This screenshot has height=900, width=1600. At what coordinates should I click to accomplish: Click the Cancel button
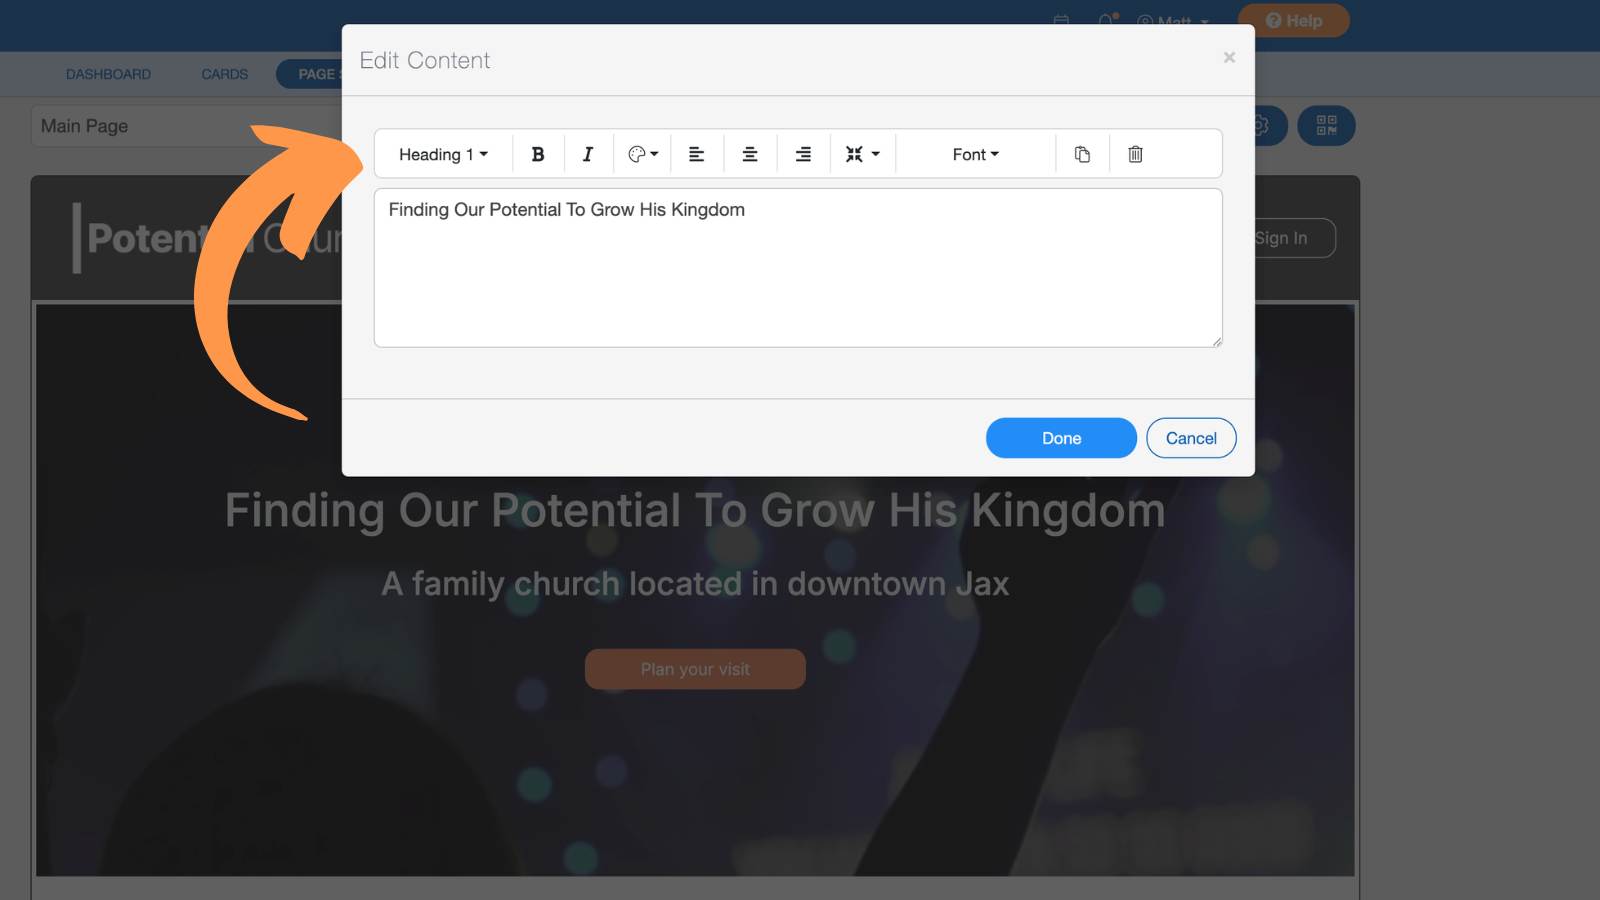point(1191,438)
